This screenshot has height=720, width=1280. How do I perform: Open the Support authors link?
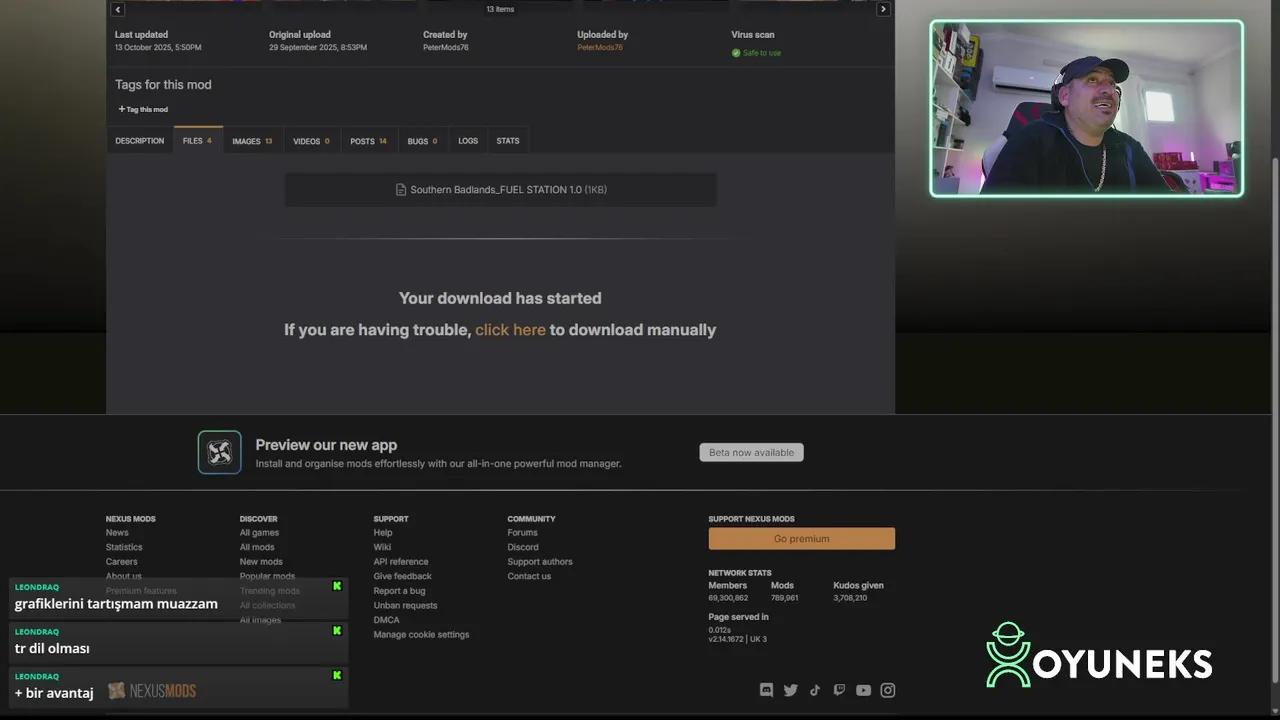point(540,562)
